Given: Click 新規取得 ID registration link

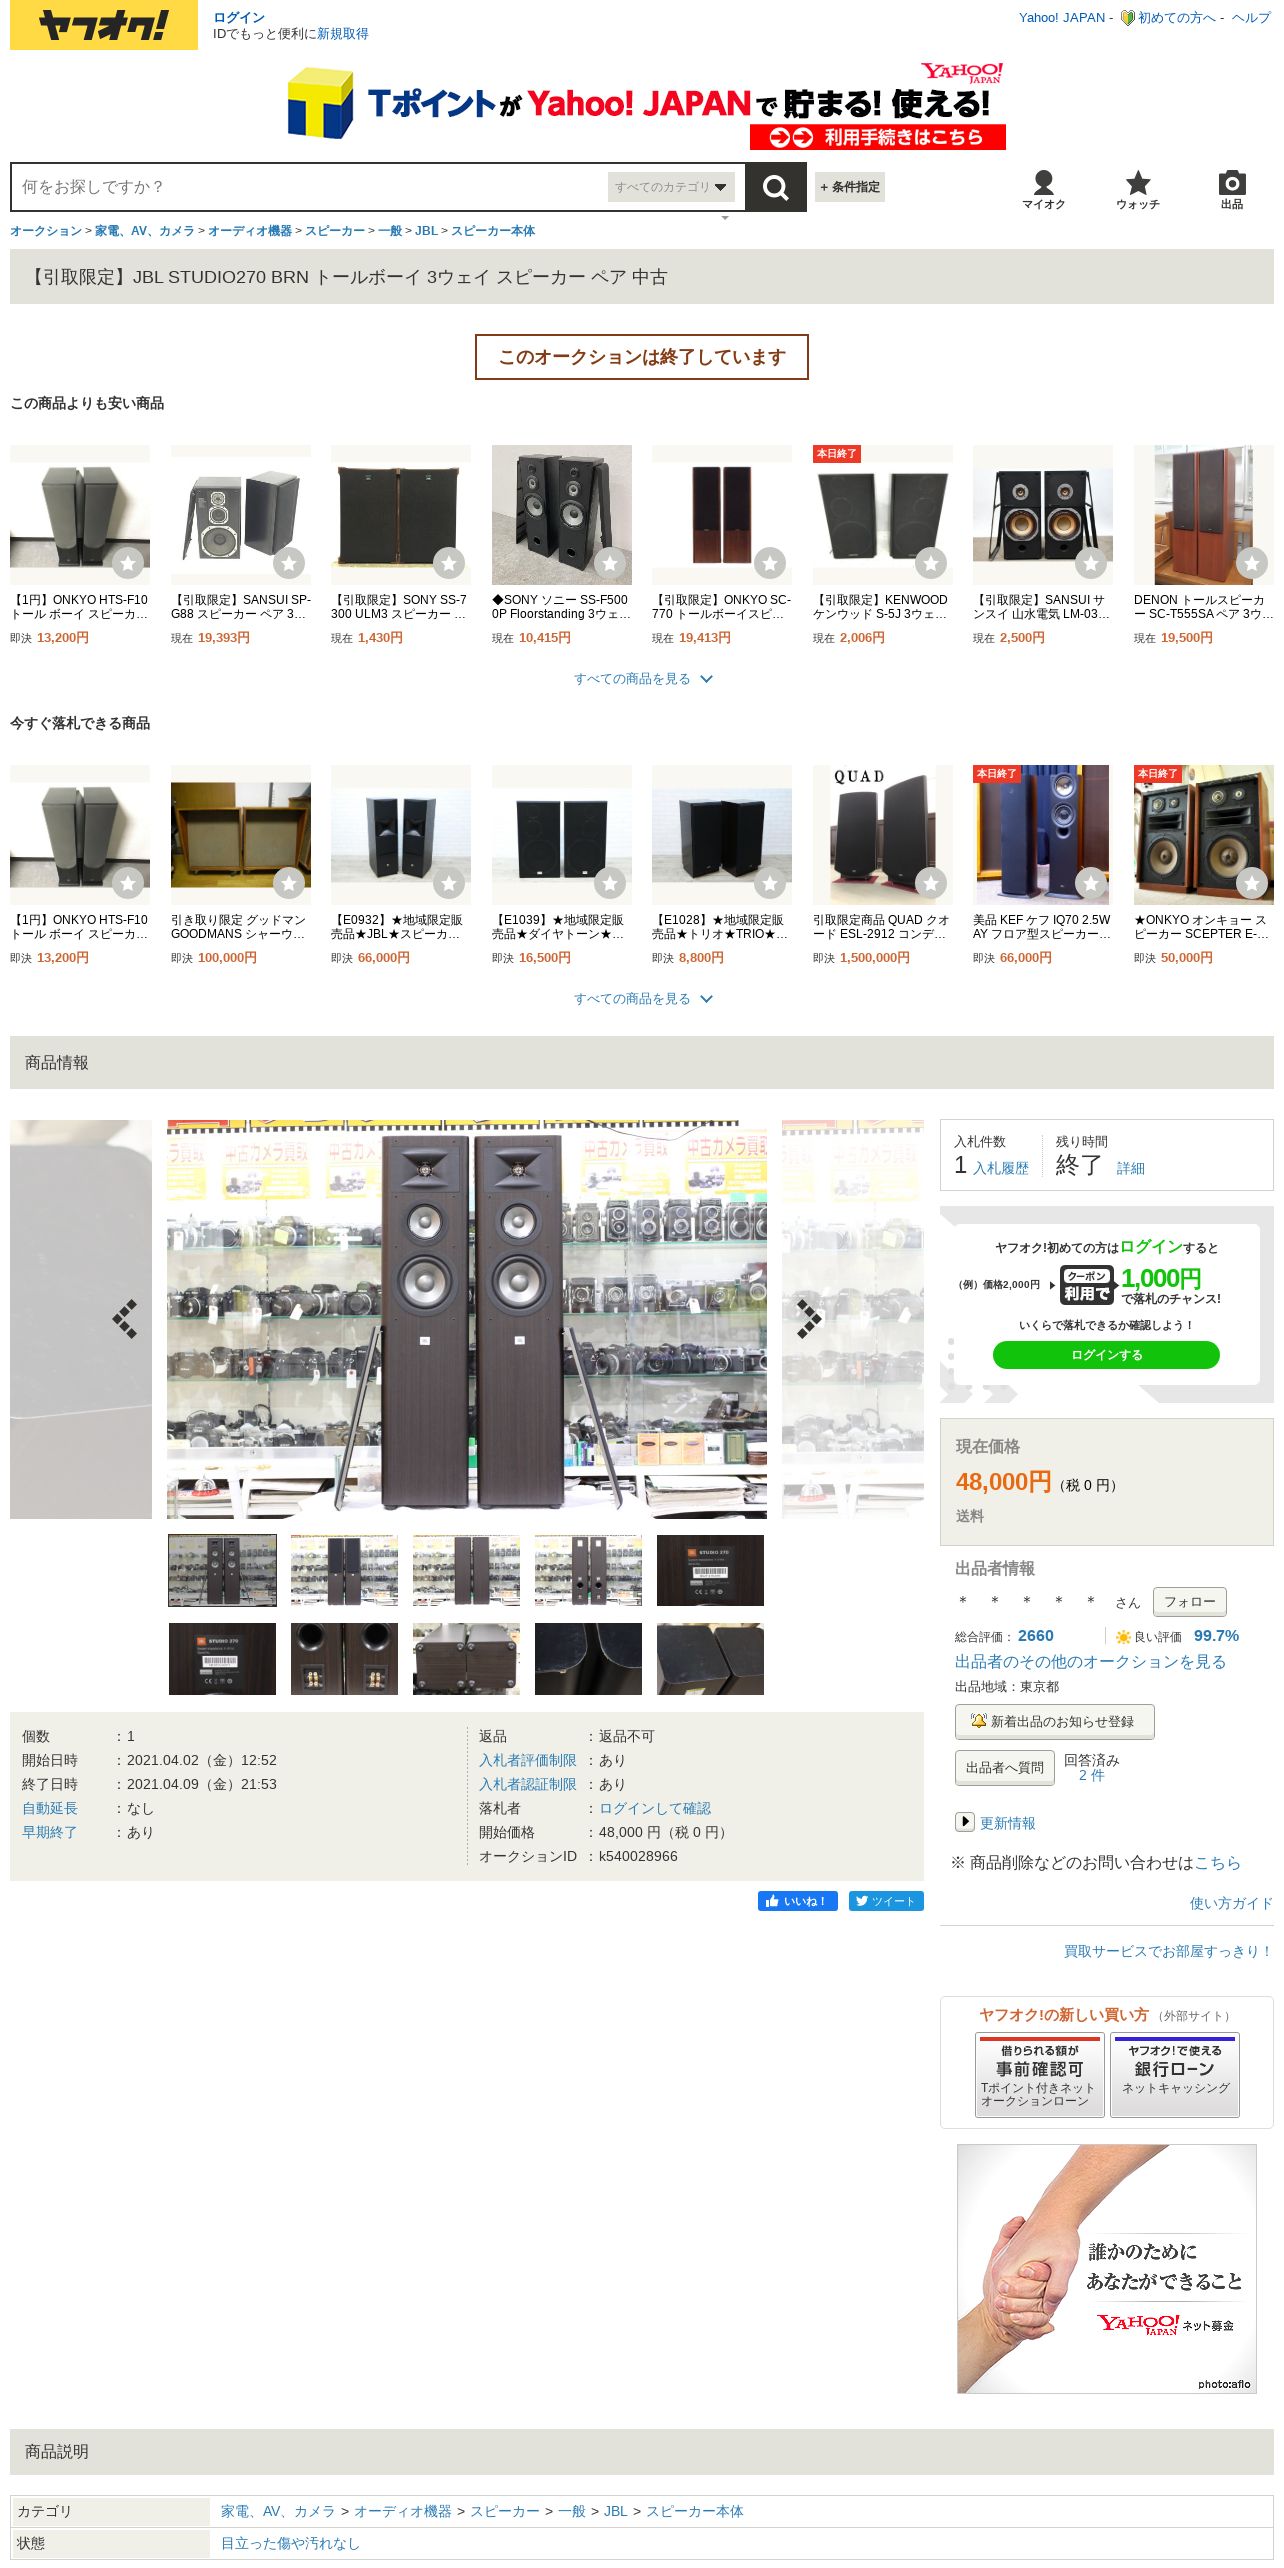Looking at the screenshot, I should pos(343,34).
